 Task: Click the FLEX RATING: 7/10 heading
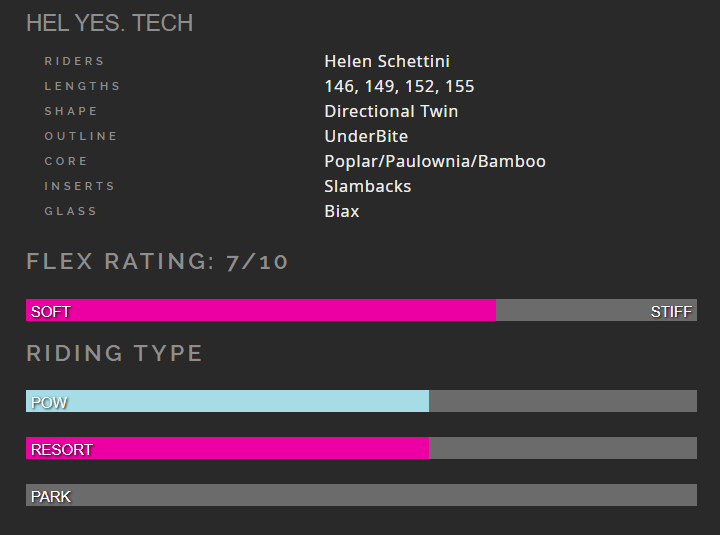(157, 262)
